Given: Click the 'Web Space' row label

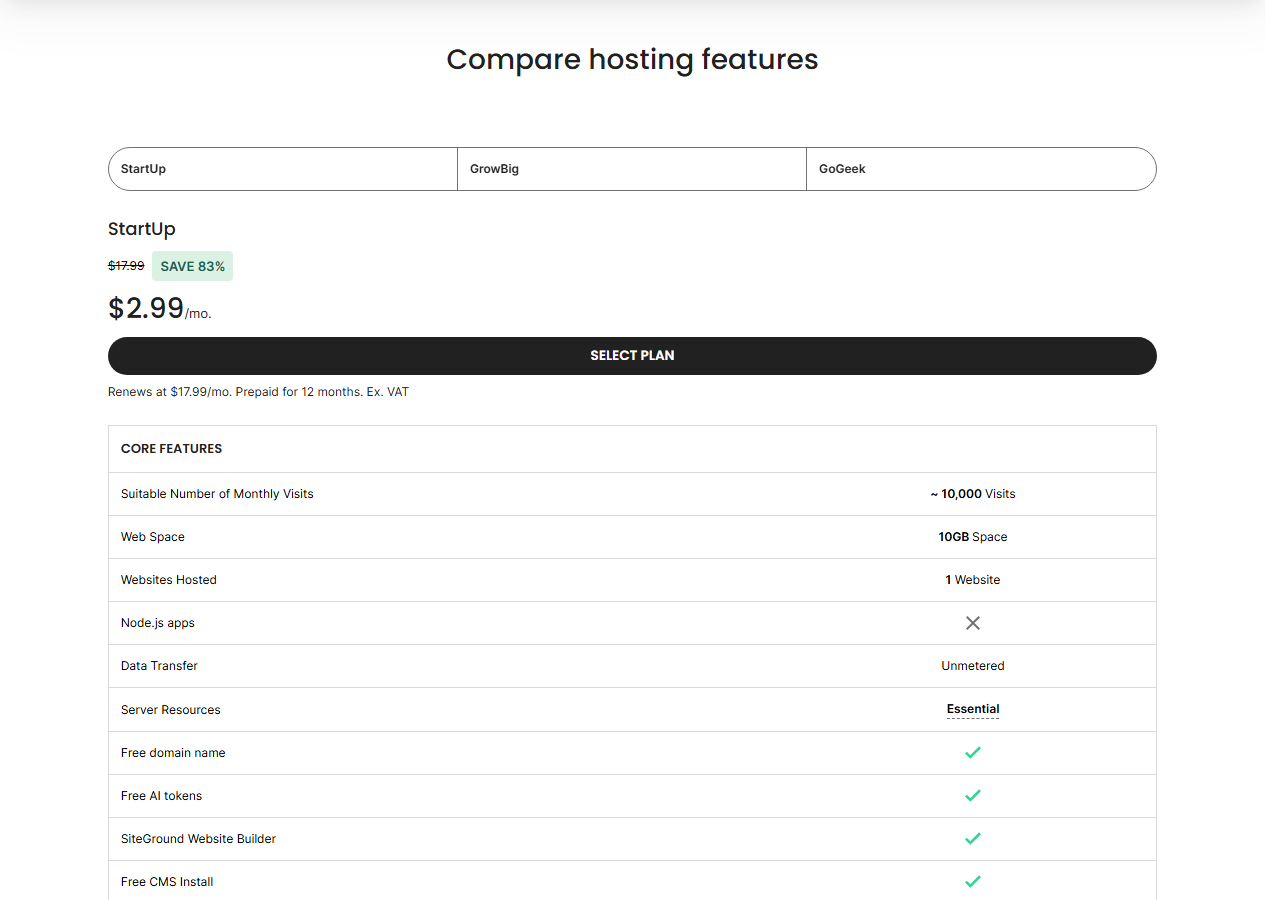Looking at the screenshot, I should 153,537.
